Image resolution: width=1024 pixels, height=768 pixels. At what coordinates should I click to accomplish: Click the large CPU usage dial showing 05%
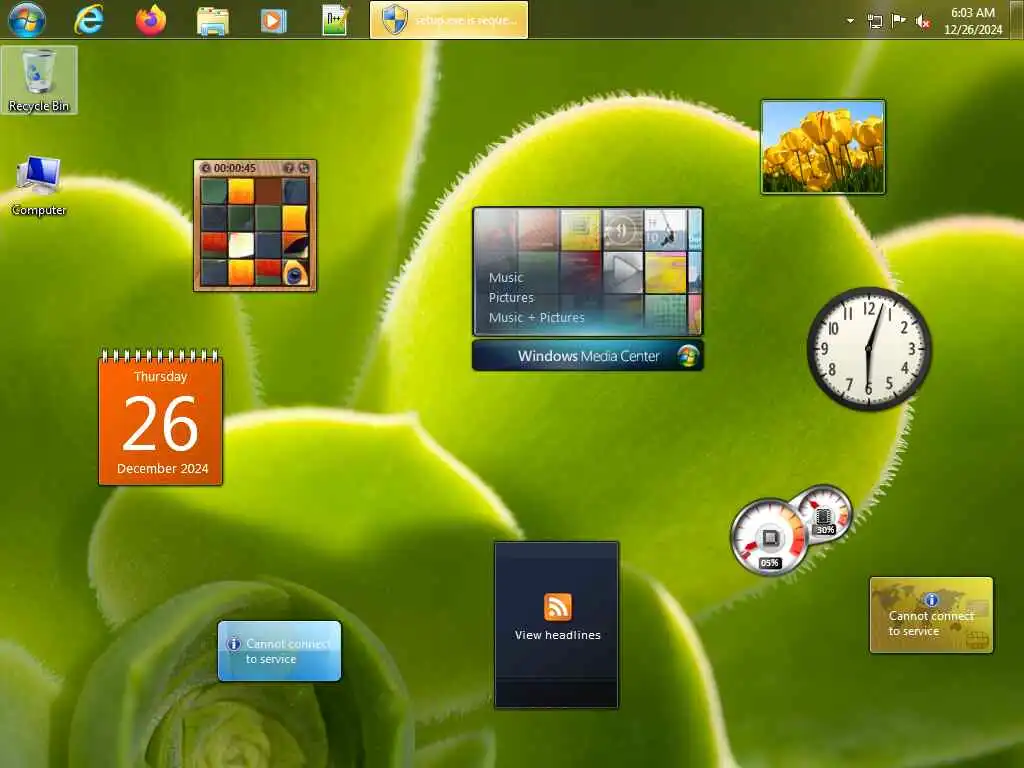769,537
